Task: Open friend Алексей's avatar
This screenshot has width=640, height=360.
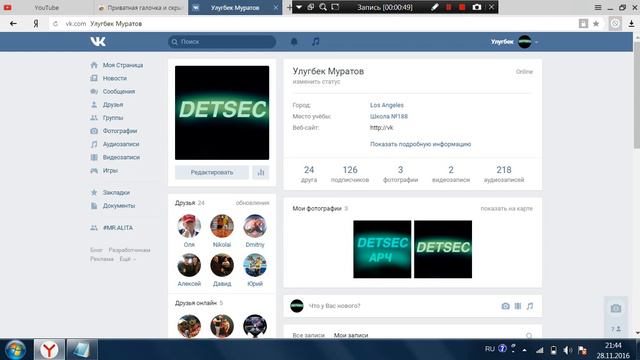Action: coord(189,265)
